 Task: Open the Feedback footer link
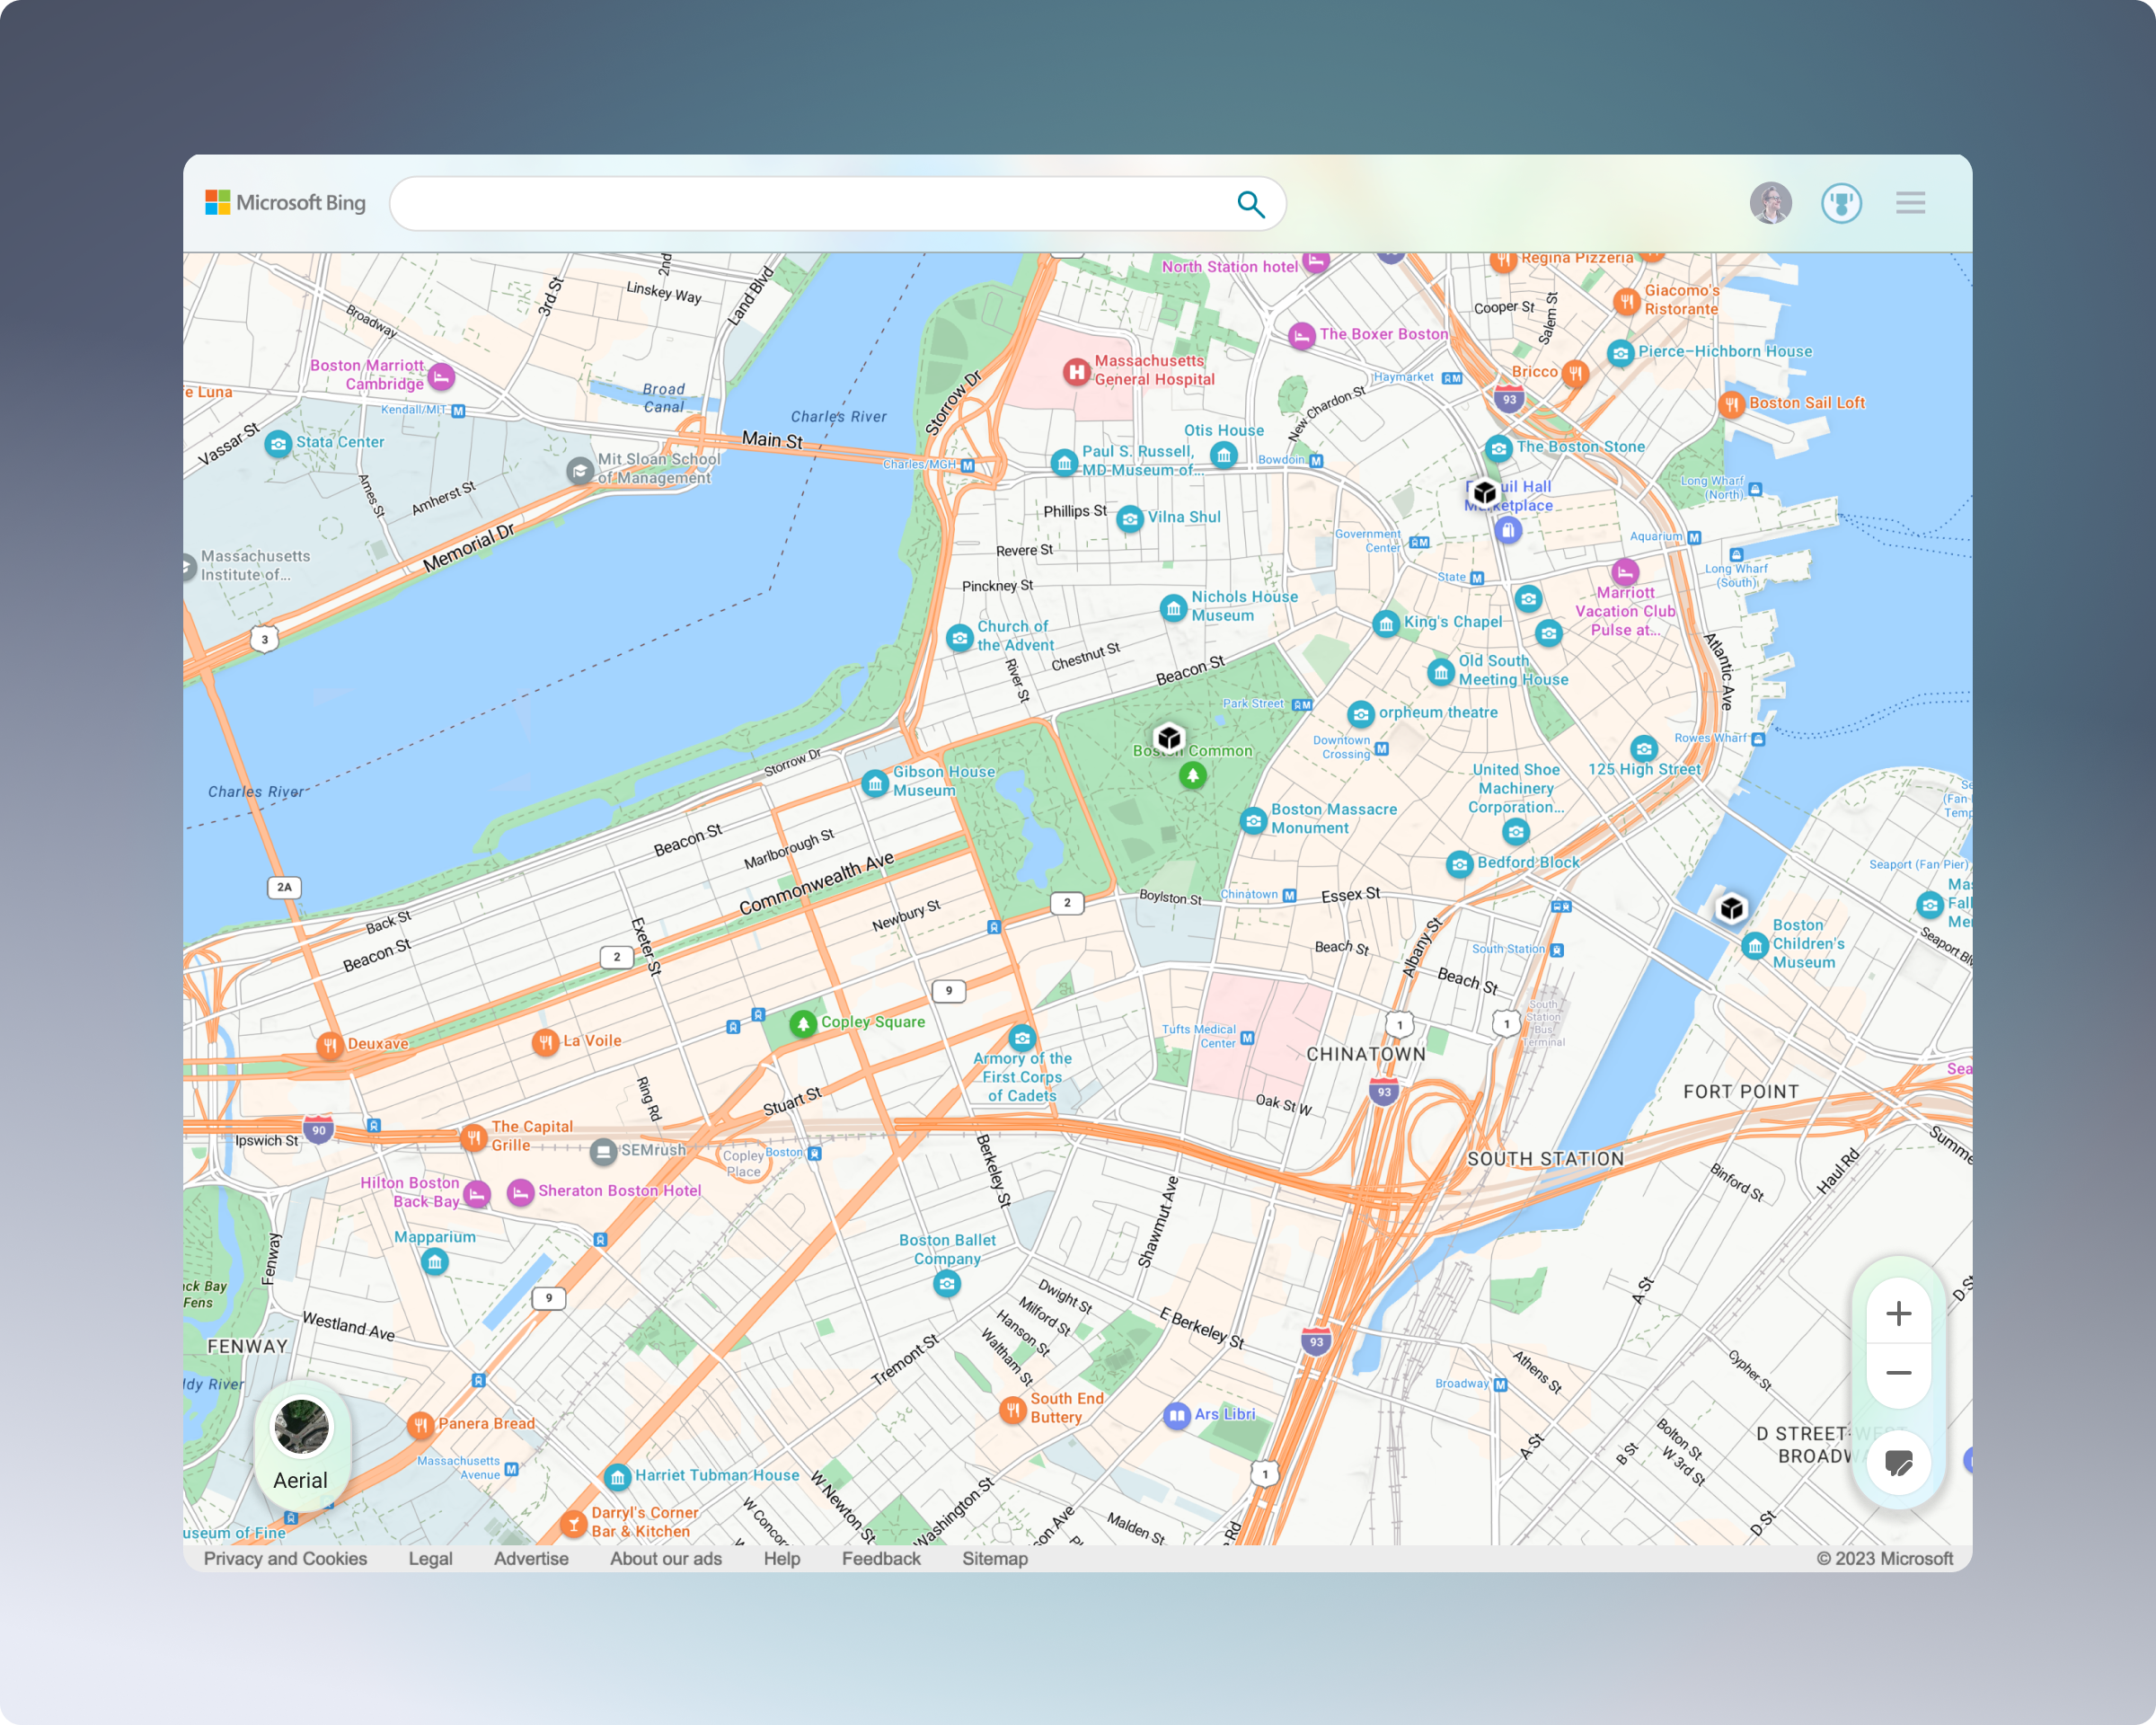[880, 1558]
